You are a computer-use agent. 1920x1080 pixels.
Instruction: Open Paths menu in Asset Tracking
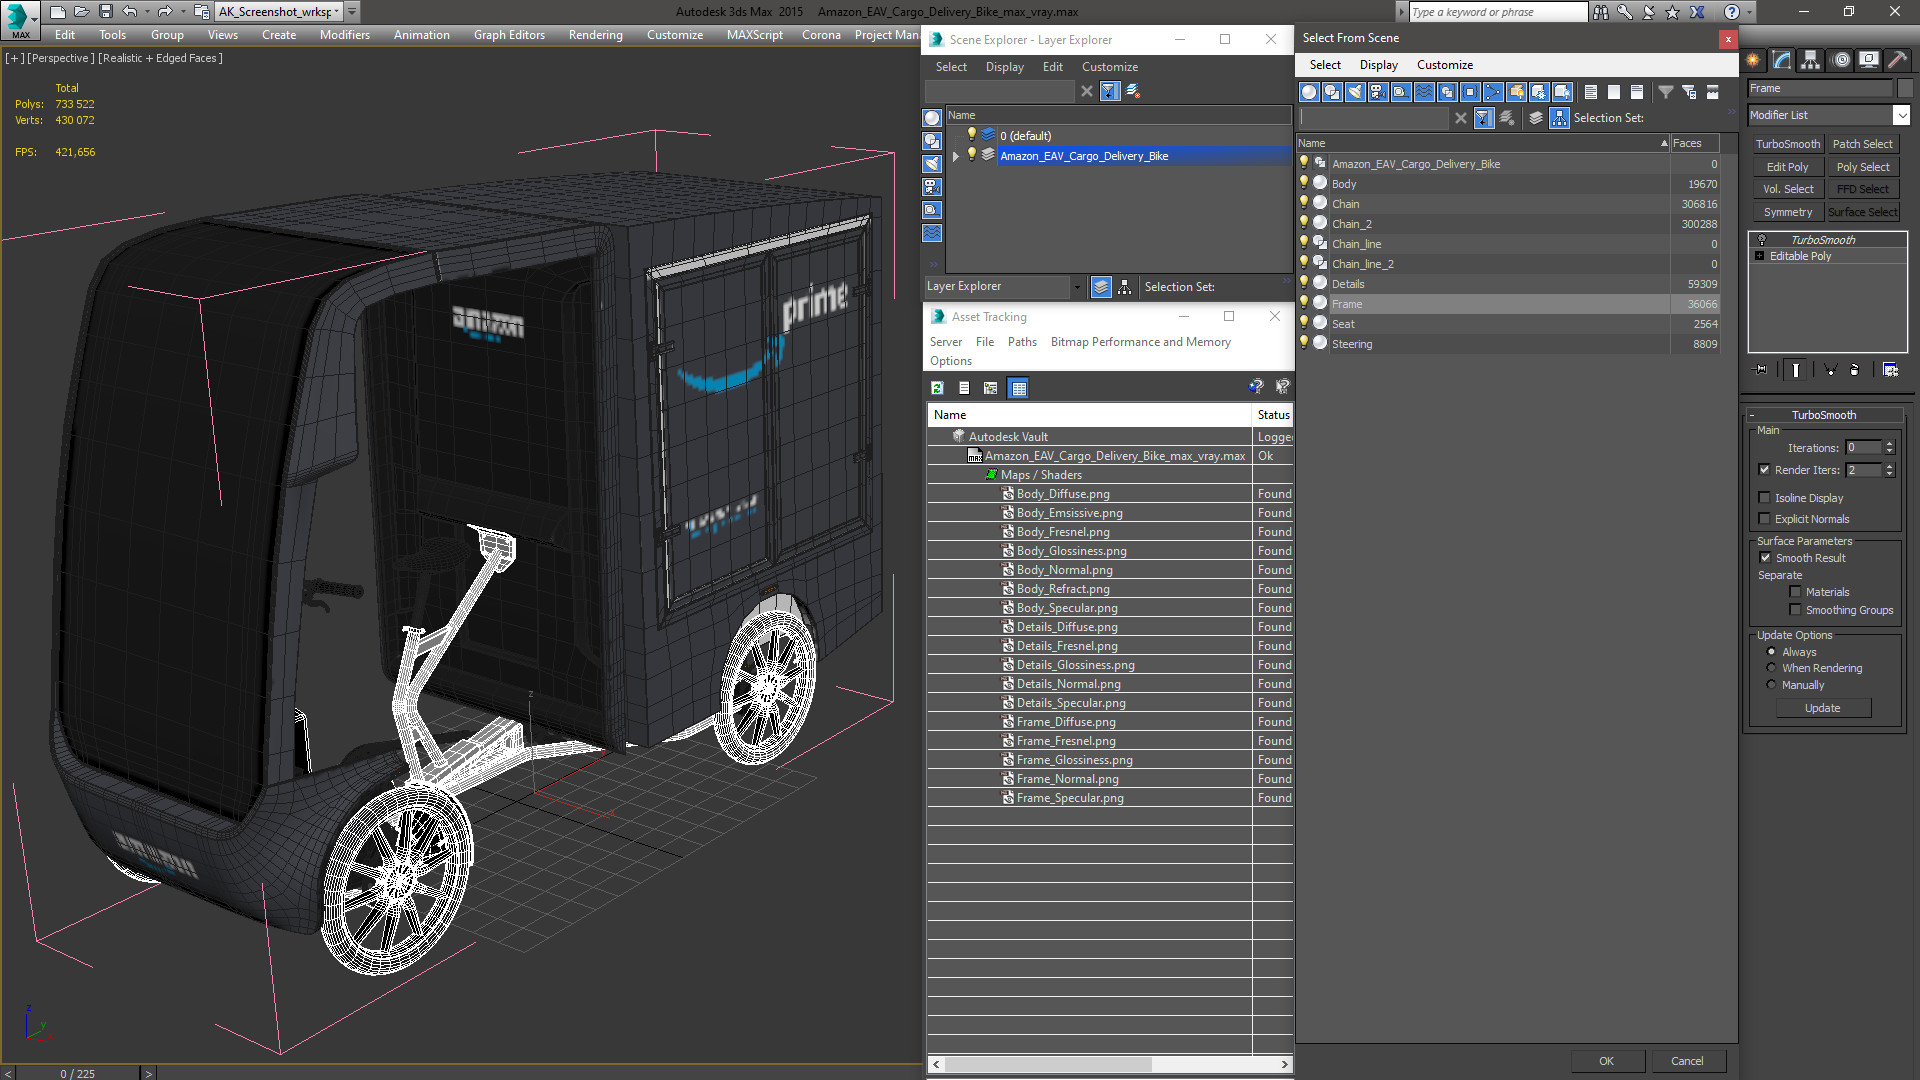[1022, 342]
